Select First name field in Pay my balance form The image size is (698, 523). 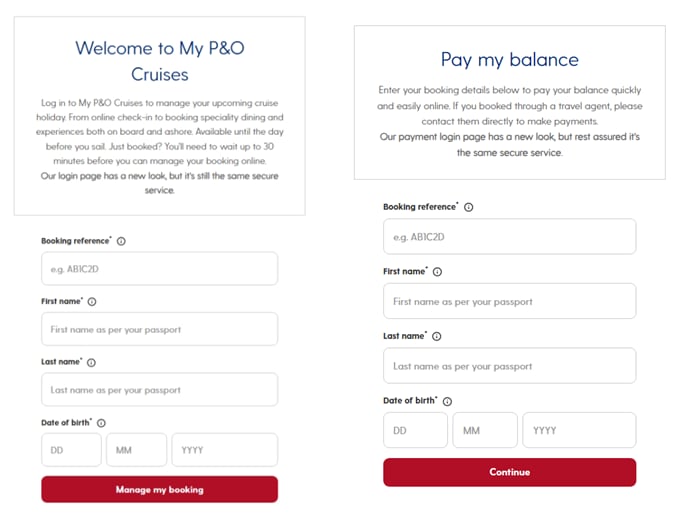pos(509,301)
